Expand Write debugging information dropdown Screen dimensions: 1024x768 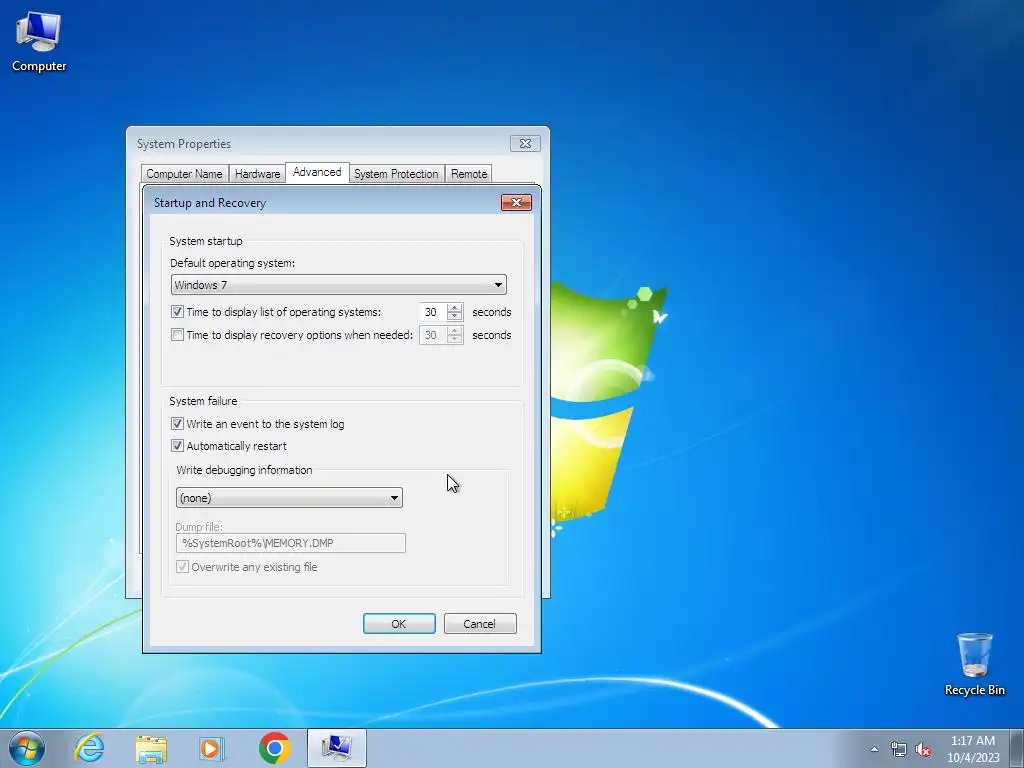[289, 498]
